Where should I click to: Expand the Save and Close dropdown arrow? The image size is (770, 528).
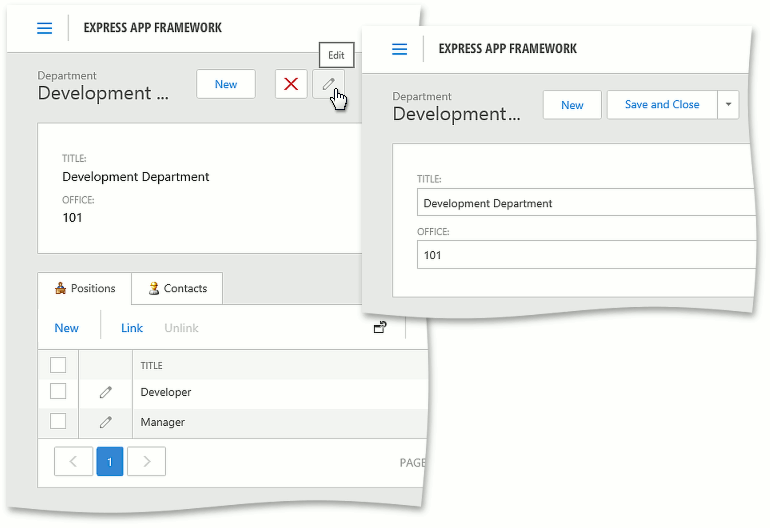click(728, 105)
